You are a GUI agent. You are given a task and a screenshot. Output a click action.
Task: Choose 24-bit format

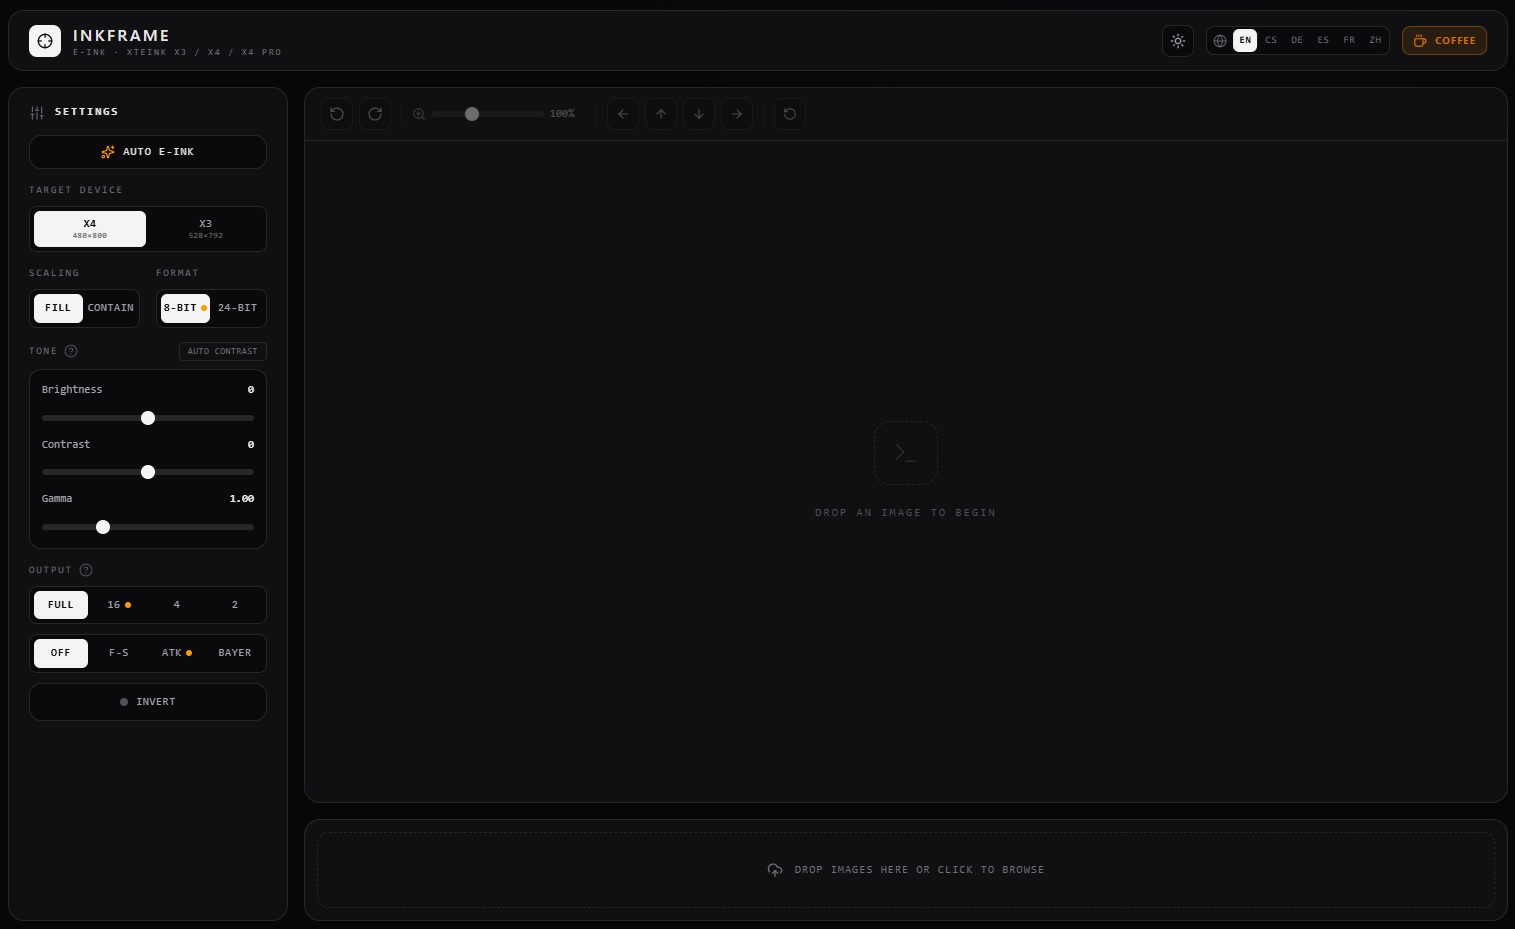point(238,308)
